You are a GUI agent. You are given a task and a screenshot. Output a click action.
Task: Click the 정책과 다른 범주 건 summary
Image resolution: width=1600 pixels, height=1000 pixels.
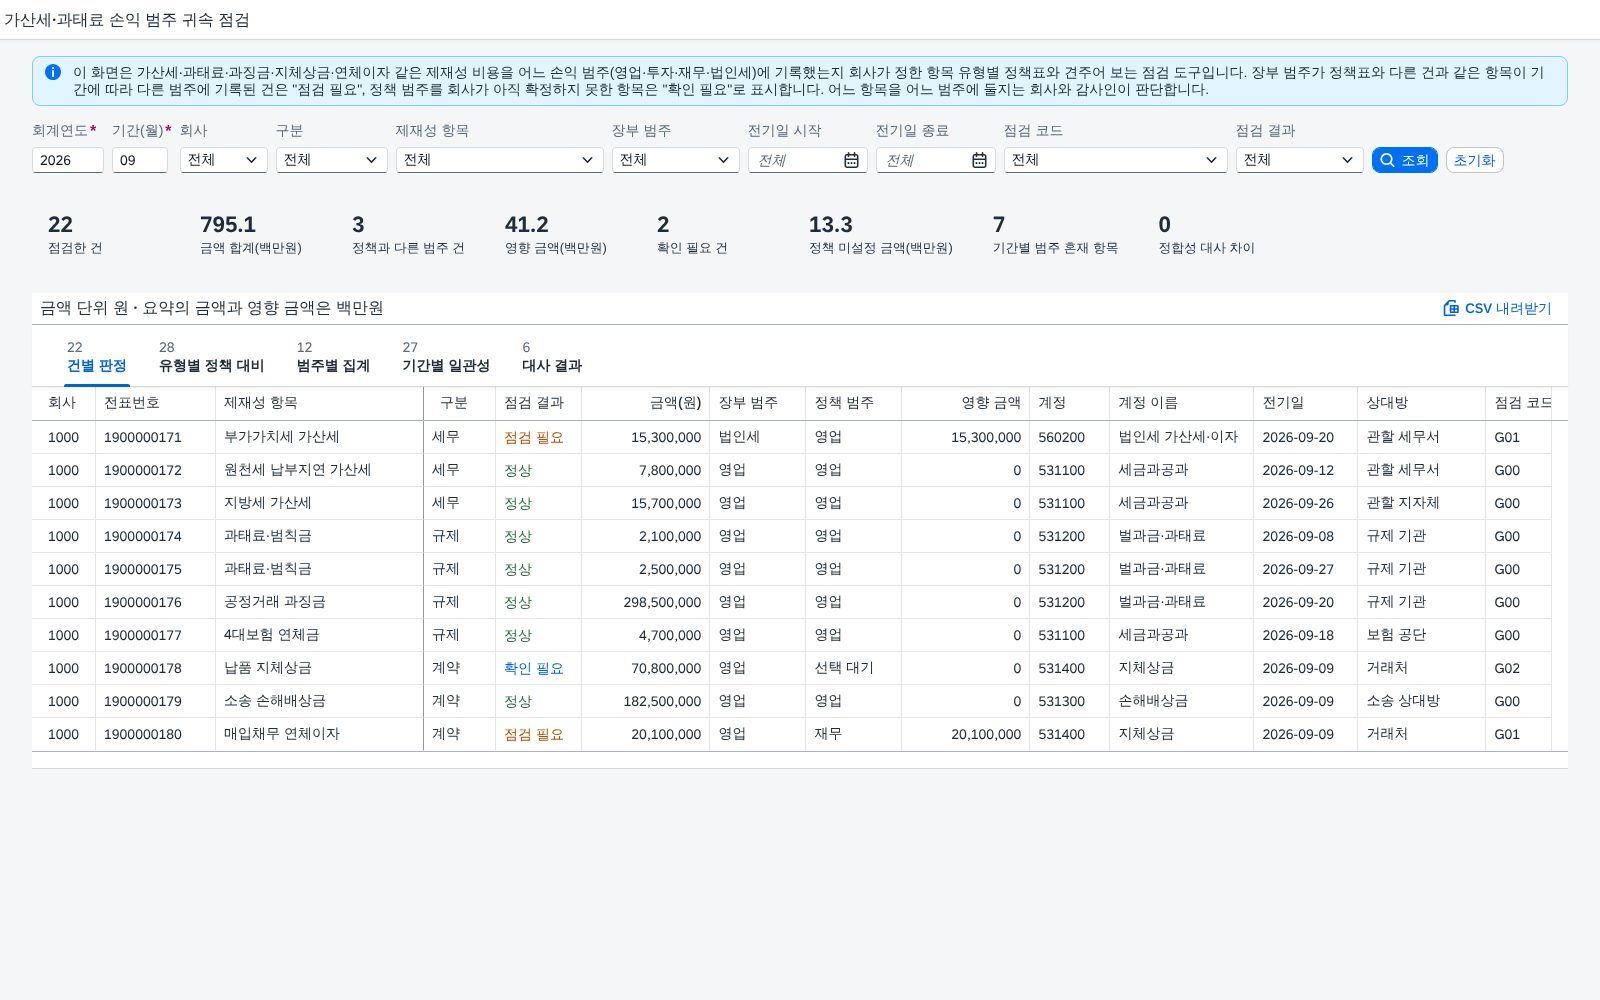point(408,235)
